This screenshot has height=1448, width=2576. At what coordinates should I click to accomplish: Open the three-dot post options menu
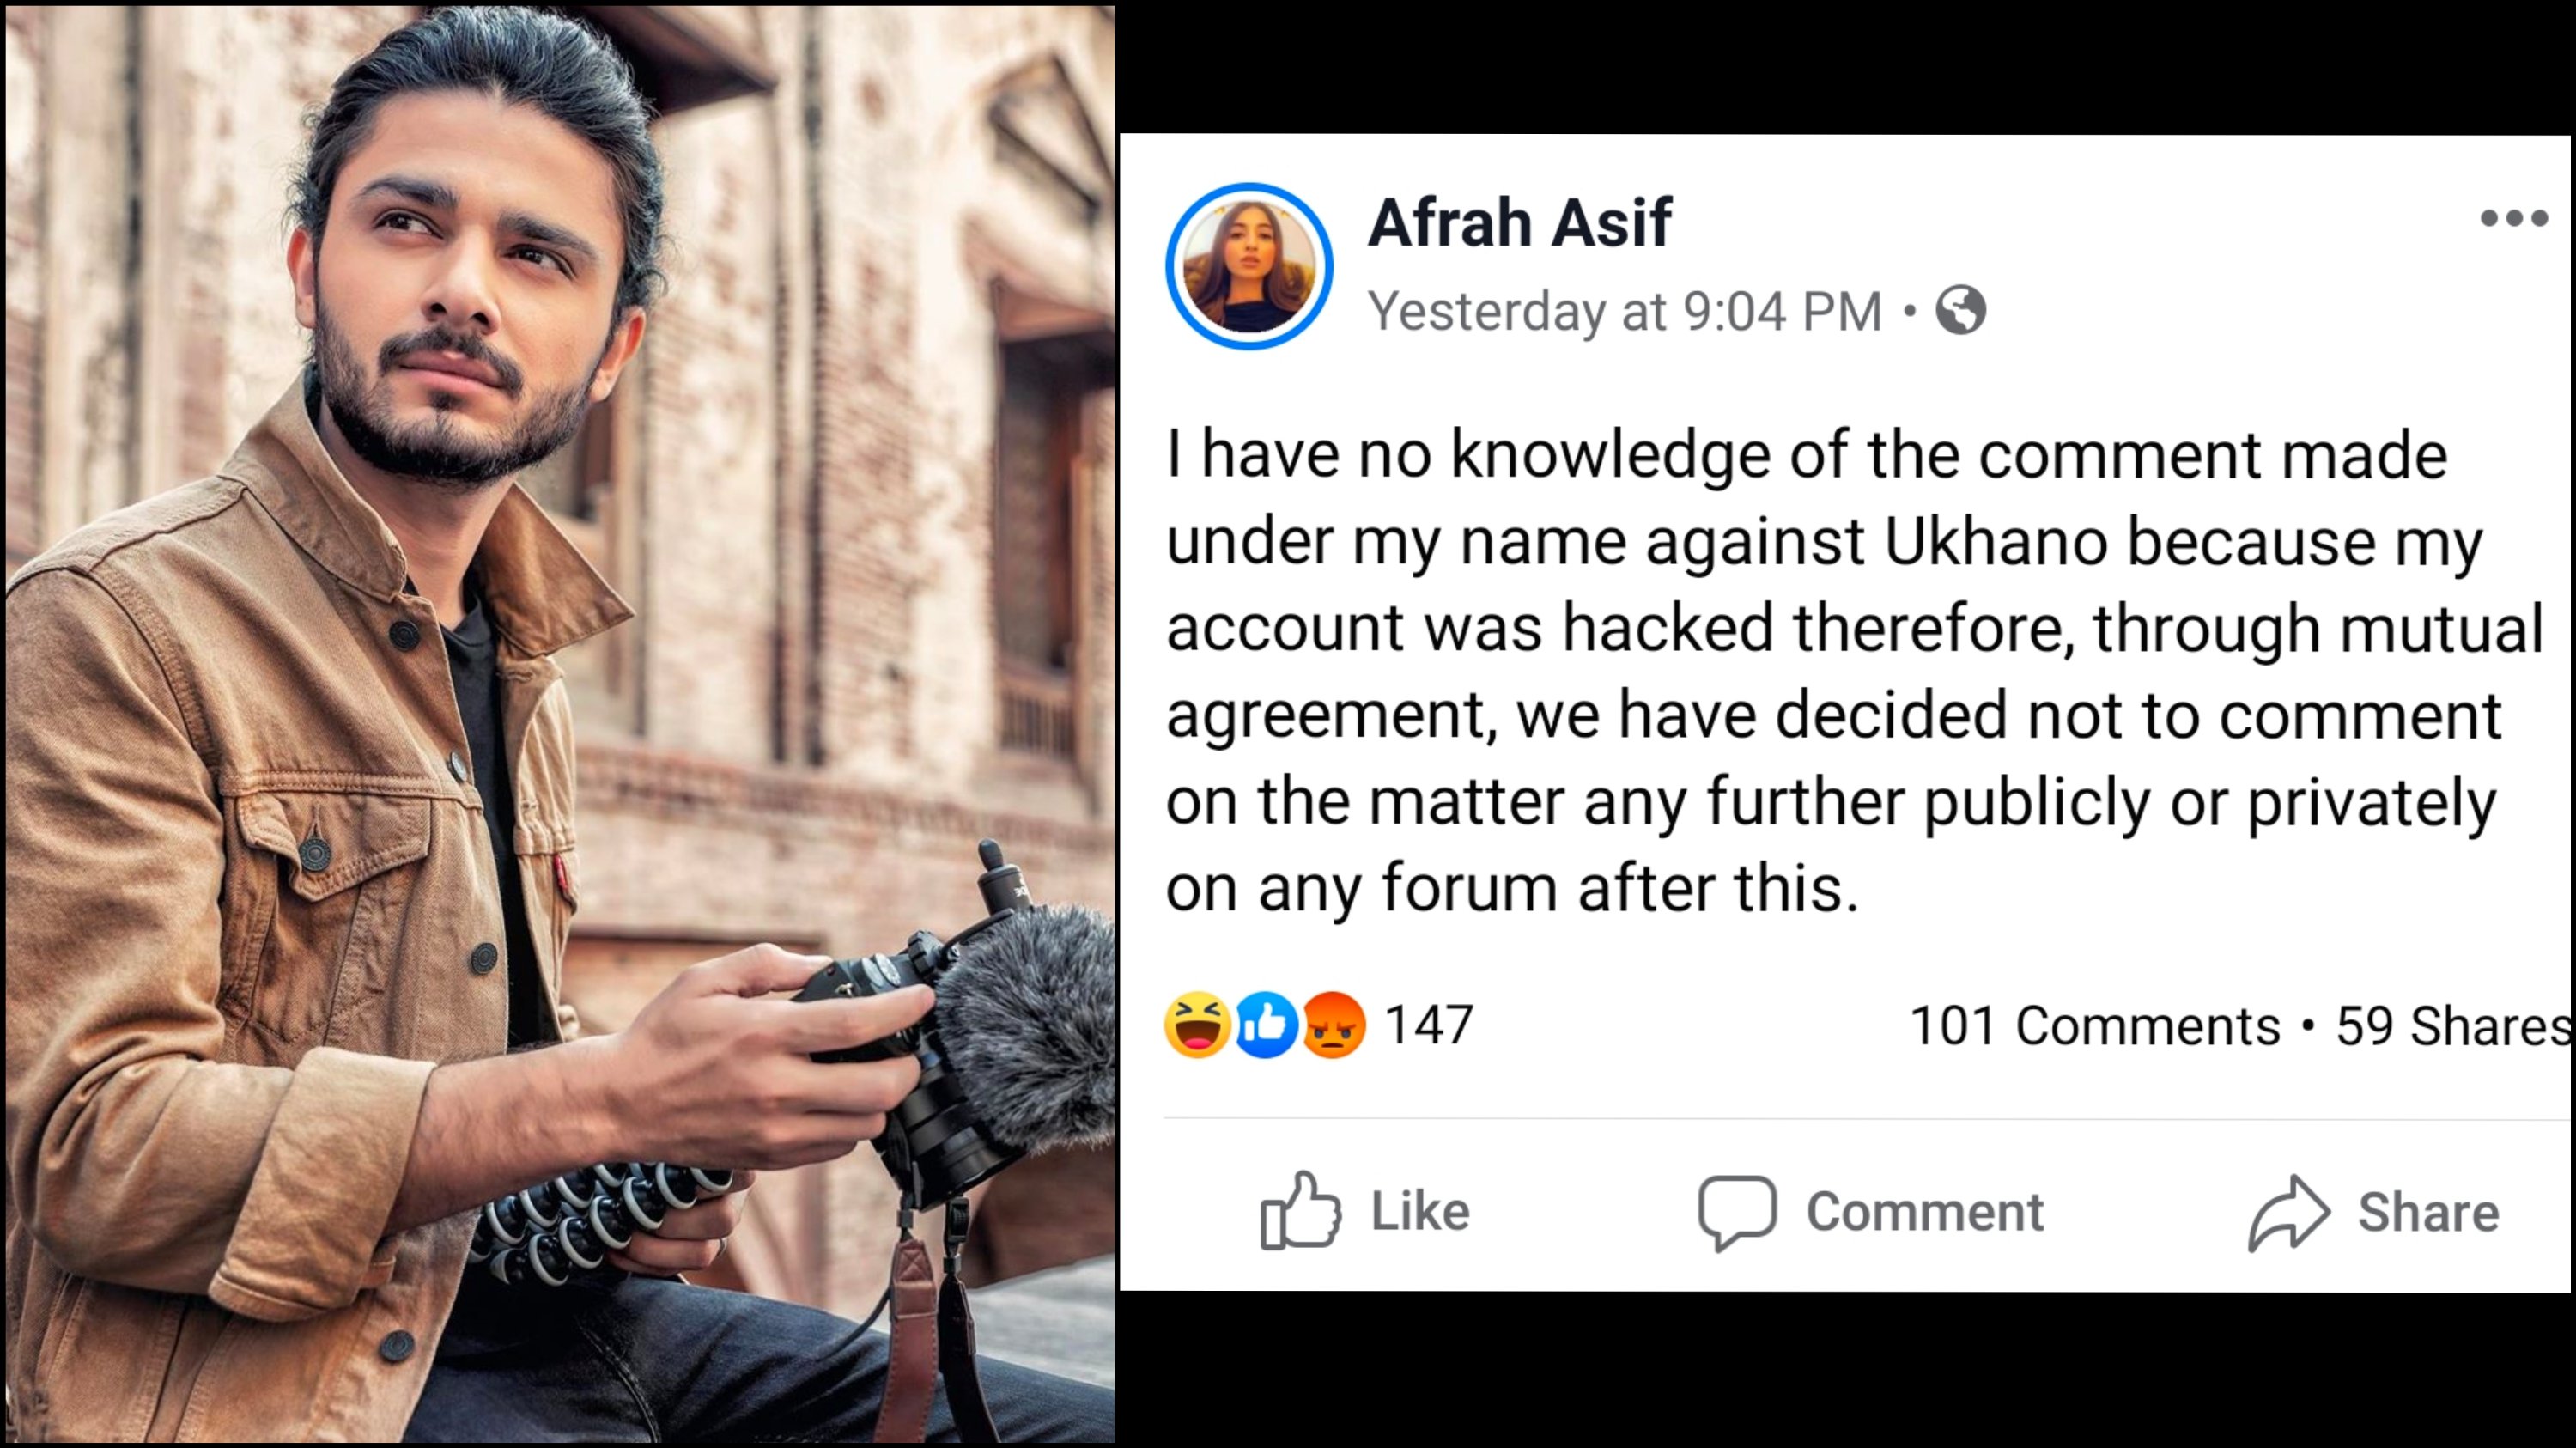tap(2513, 218)
